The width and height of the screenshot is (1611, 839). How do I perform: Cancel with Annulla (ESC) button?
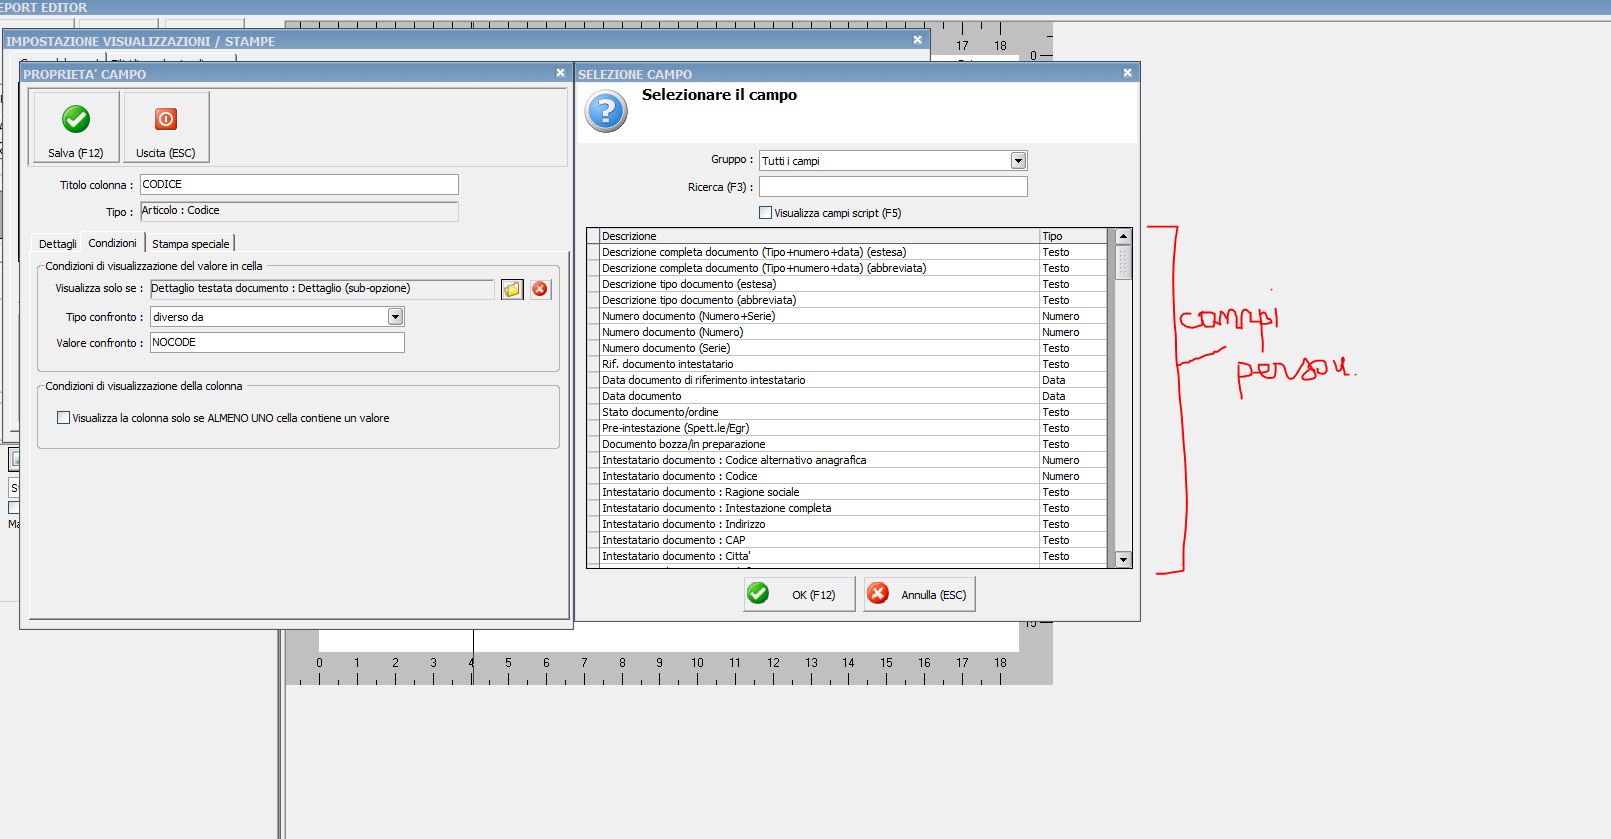[x=919, y=594]
